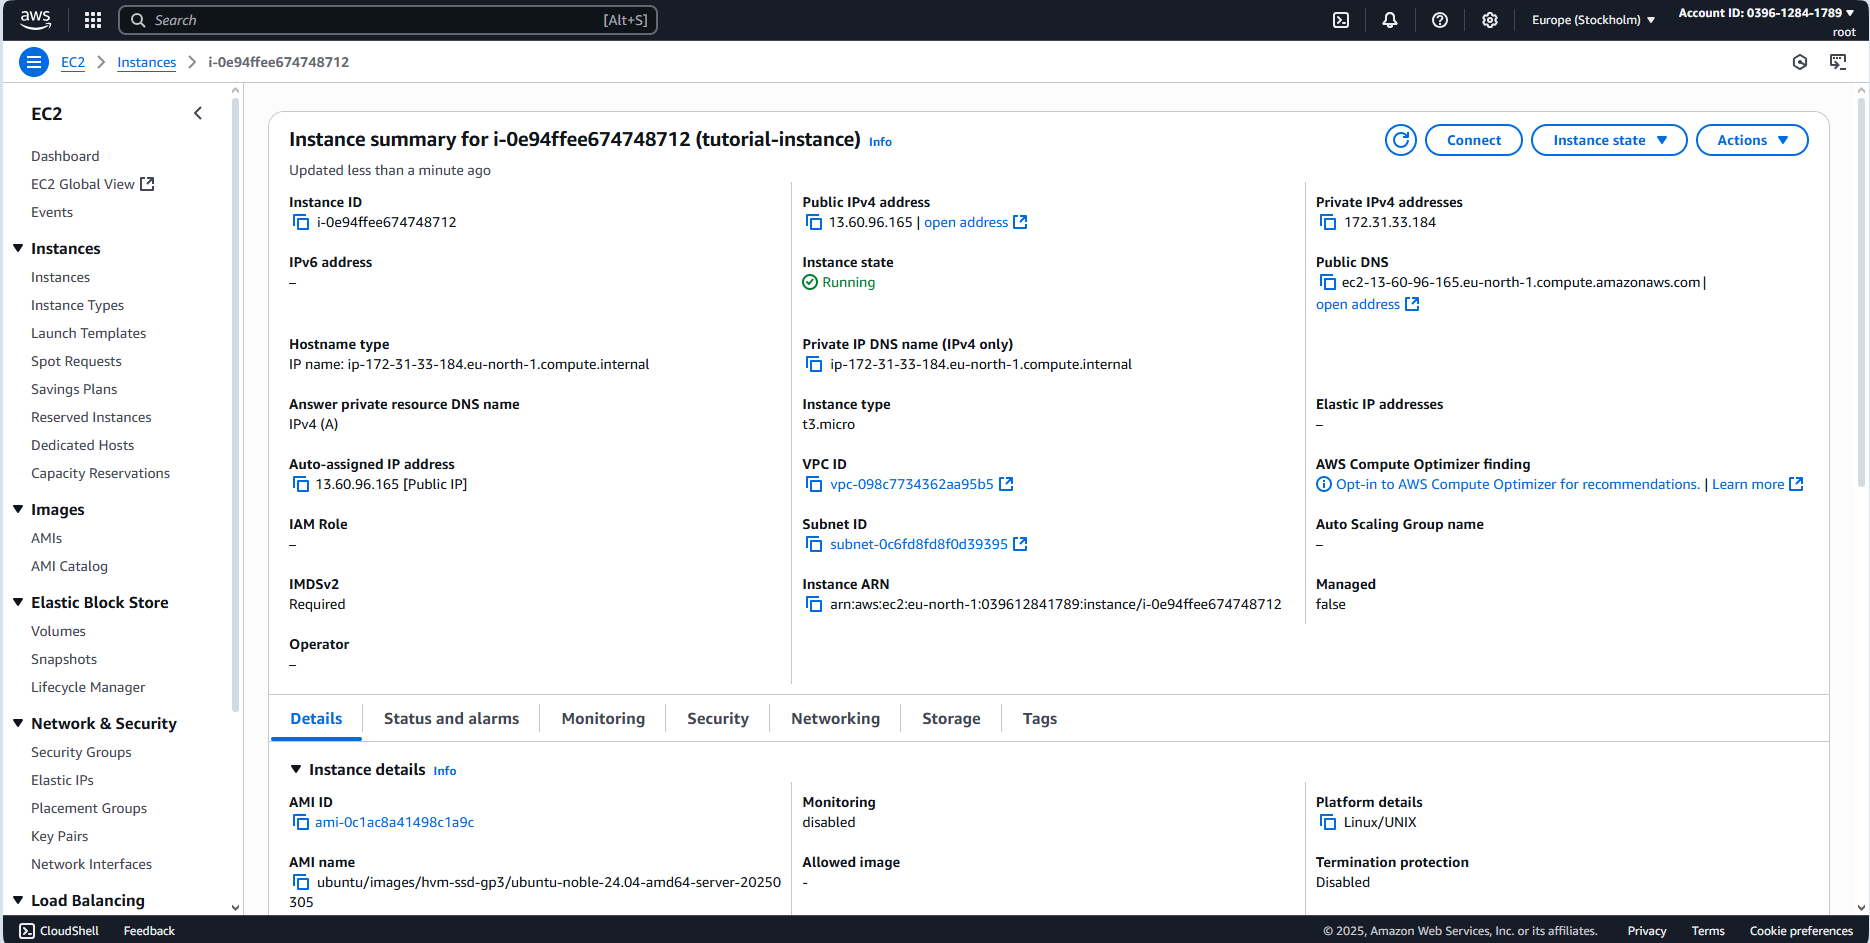Copy the Instance ARN value
Image resolution: width=1870 pixels, height=943 pixels.
(x=814, y=604)
